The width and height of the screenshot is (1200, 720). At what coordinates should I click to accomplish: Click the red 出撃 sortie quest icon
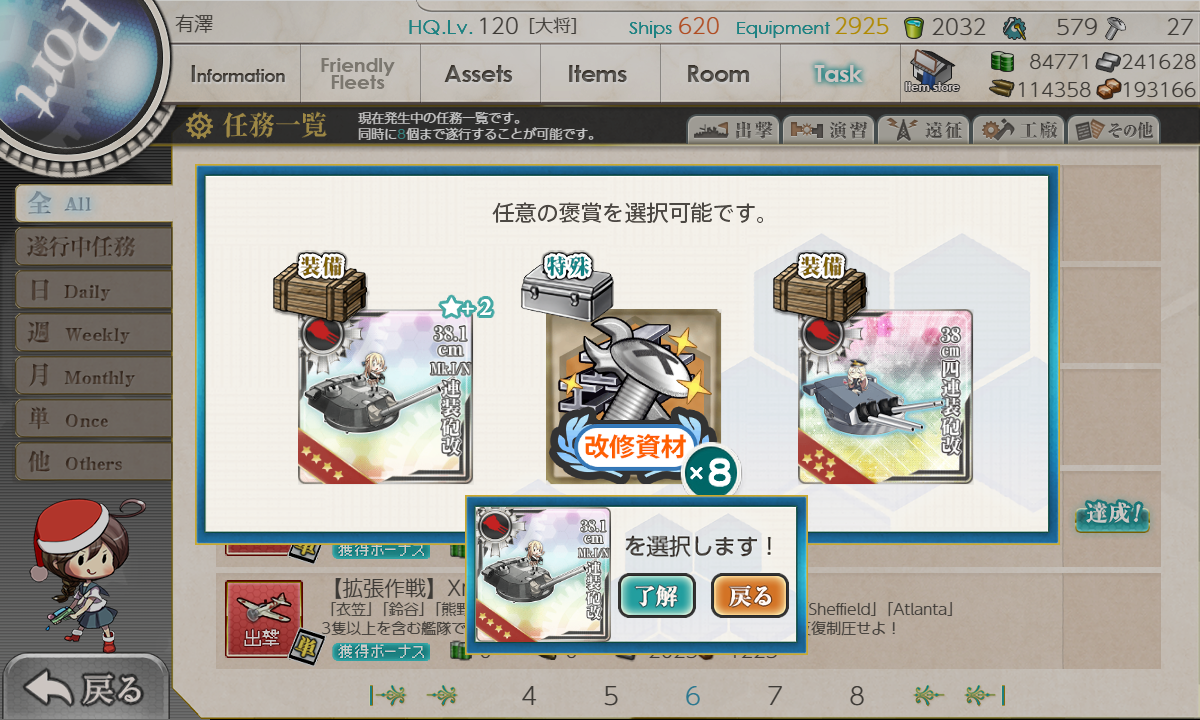tap(264, 620)
